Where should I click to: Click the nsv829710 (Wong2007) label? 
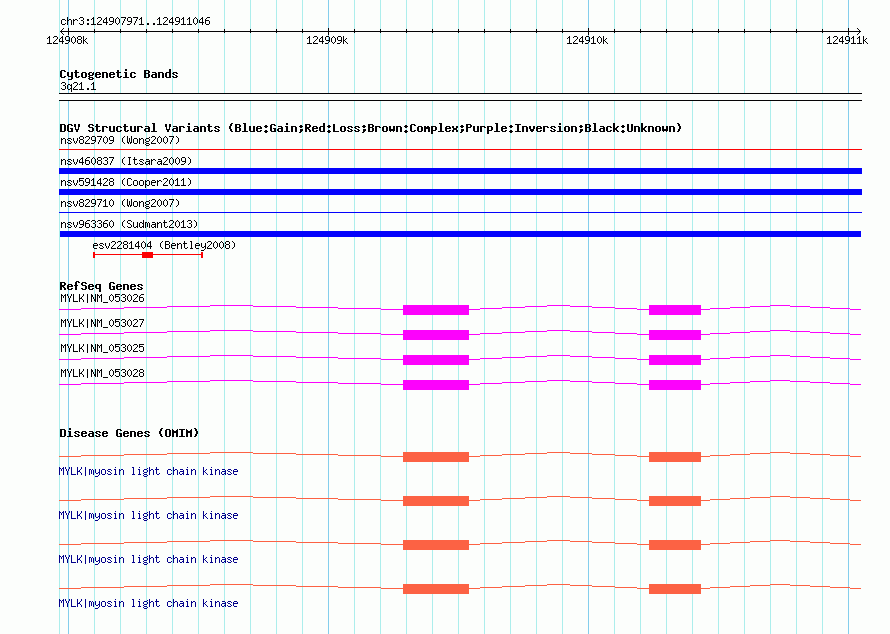[120, 203]
